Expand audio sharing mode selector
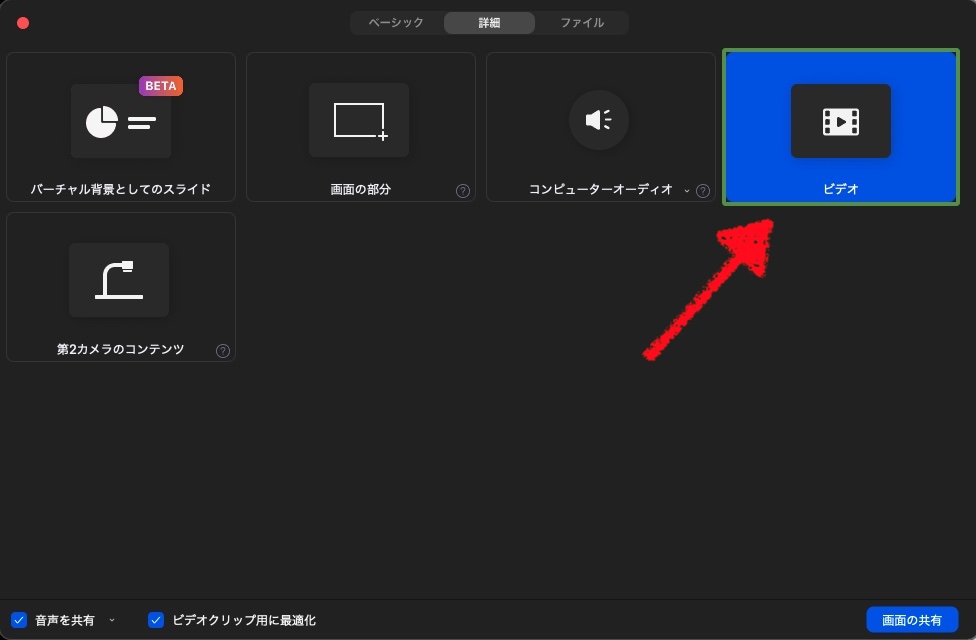 [111, 620]
